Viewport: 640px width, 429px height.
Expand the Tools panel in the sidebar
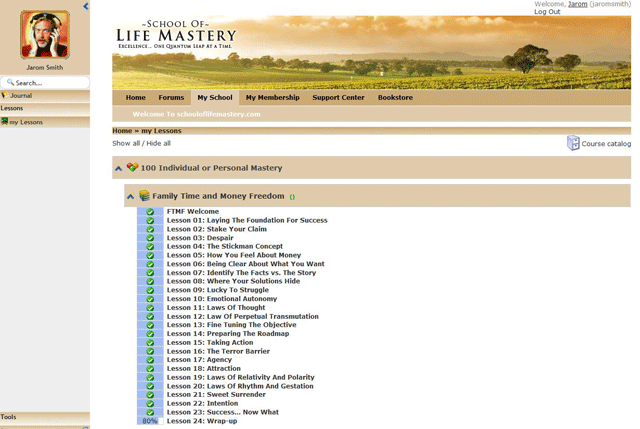pos(44,417)
